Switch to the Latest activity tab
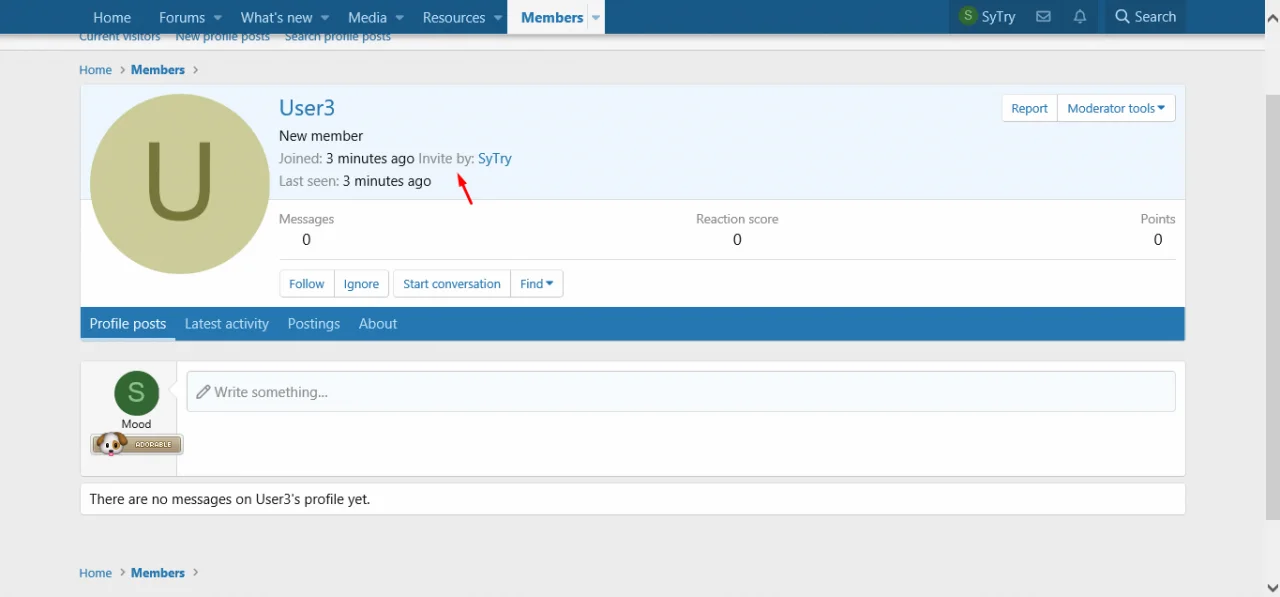The image size is (1280, 597). (227, 324)
